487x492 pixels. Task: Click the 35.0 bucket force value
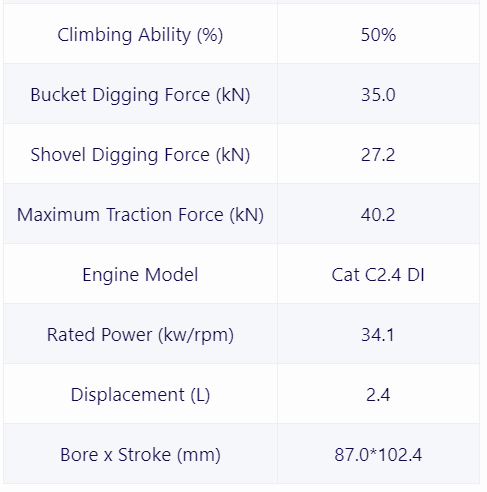[x=378, y=95]
